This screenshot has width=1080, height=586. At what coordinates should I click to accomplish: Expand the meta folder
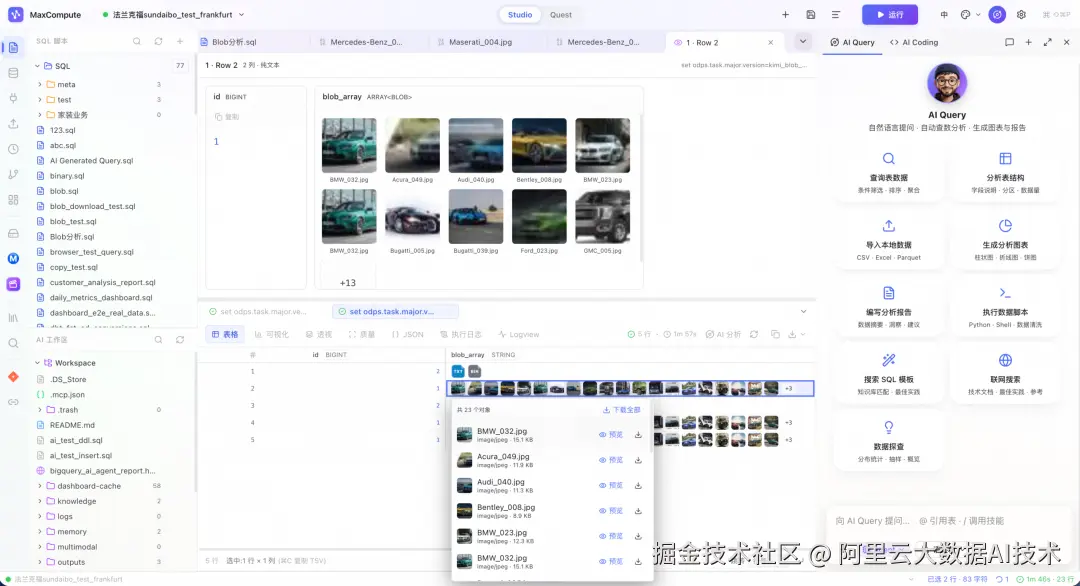point(40,84)
